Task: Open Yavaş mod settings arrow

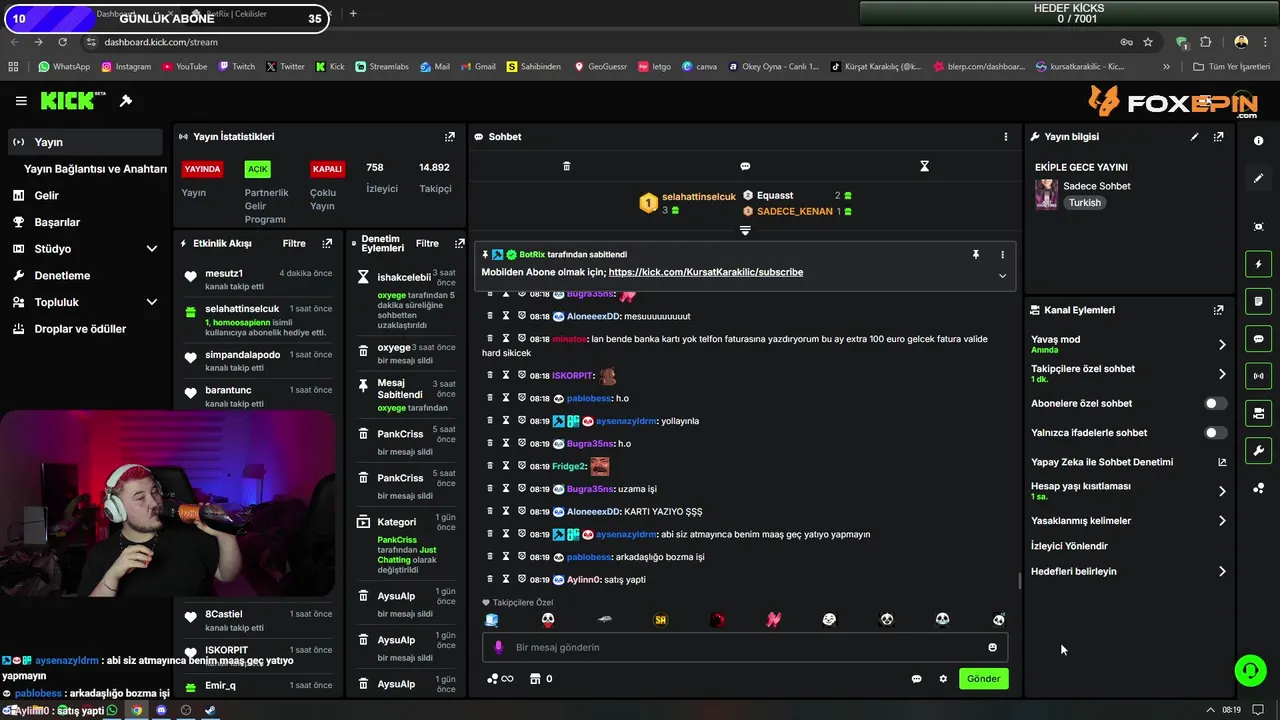Action: click(1221, 344)
